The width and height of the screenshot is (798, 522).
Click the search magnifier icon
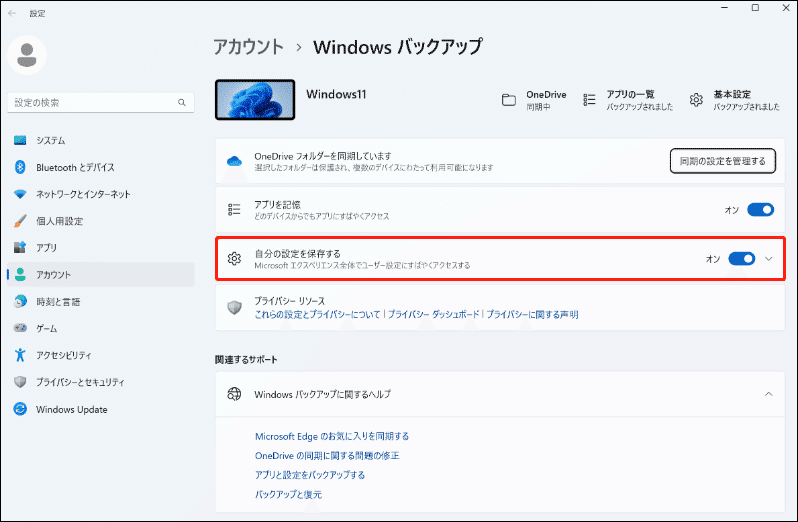[x=182, y=102]
